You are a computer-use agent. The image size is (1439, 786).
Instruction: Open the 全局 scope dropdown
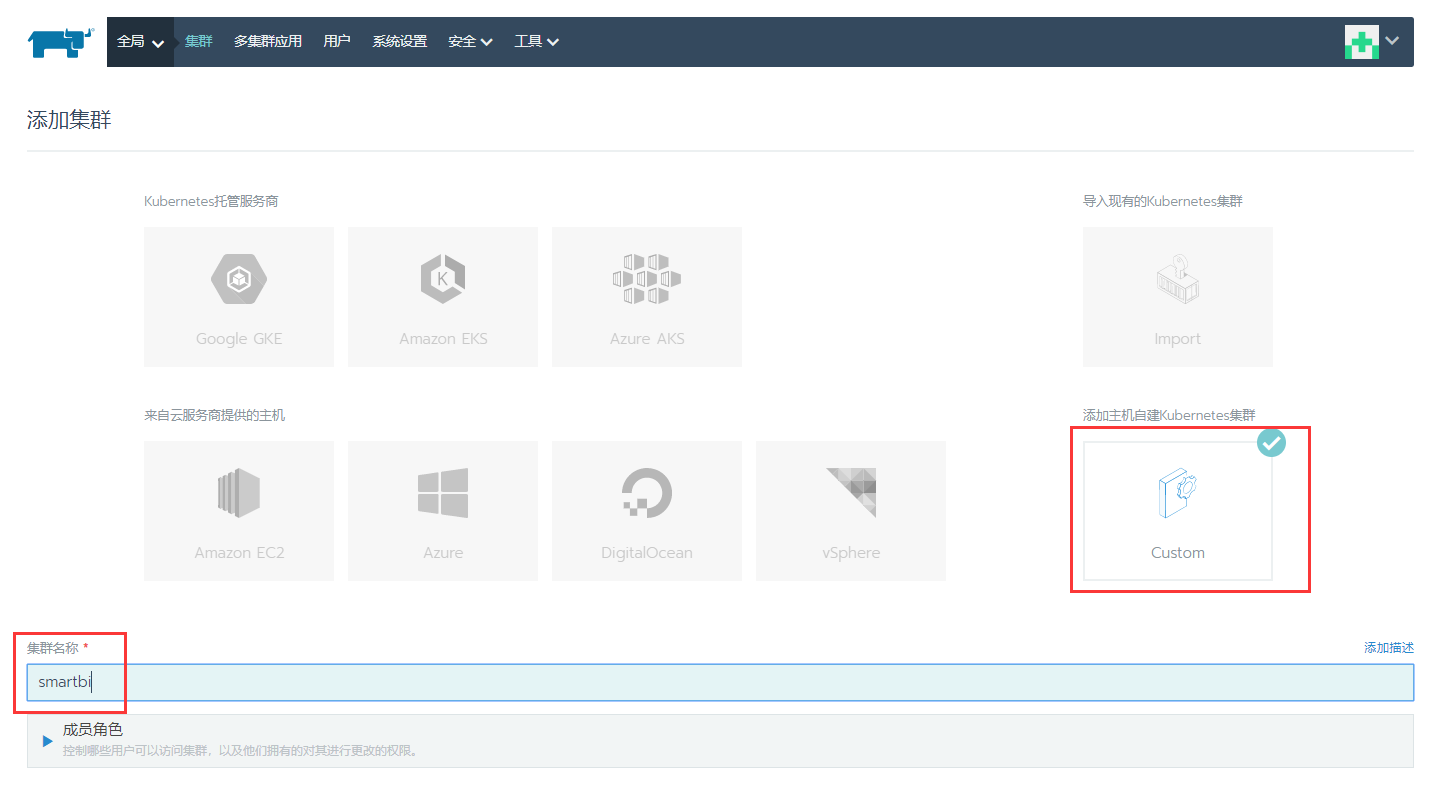[141, 42]
